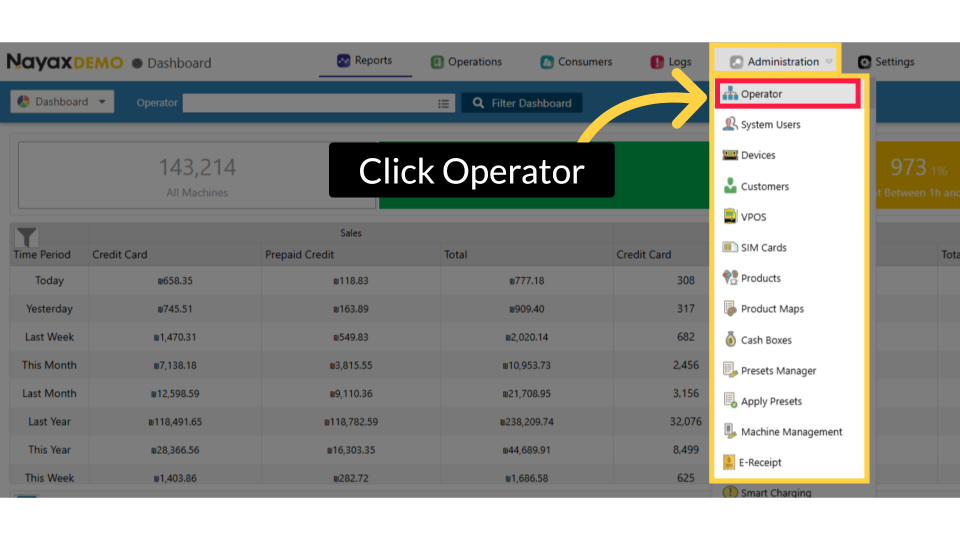This screenshot has height=540, width=960.
Task: Click the magnifier icon on Filter Dashboard
Action: point(478,103)
